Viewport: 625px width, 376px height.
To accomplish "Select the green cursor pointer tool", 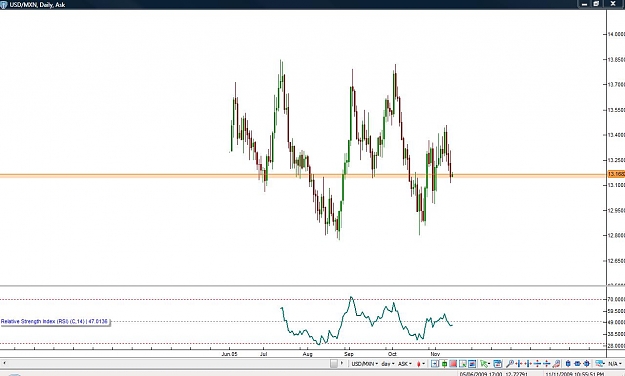I will pos(485,364).
